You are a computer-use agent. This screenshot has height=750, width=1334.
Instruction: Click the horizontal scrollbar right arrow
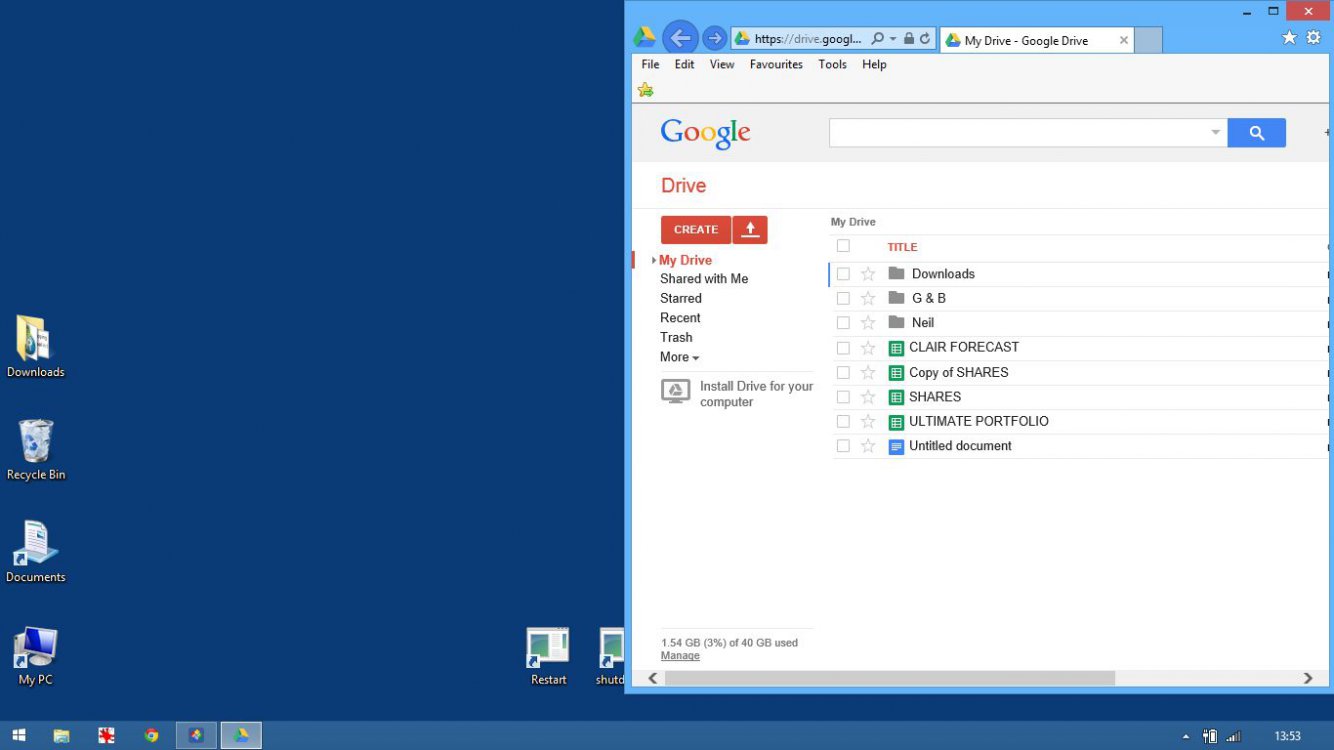point(1308,678)
